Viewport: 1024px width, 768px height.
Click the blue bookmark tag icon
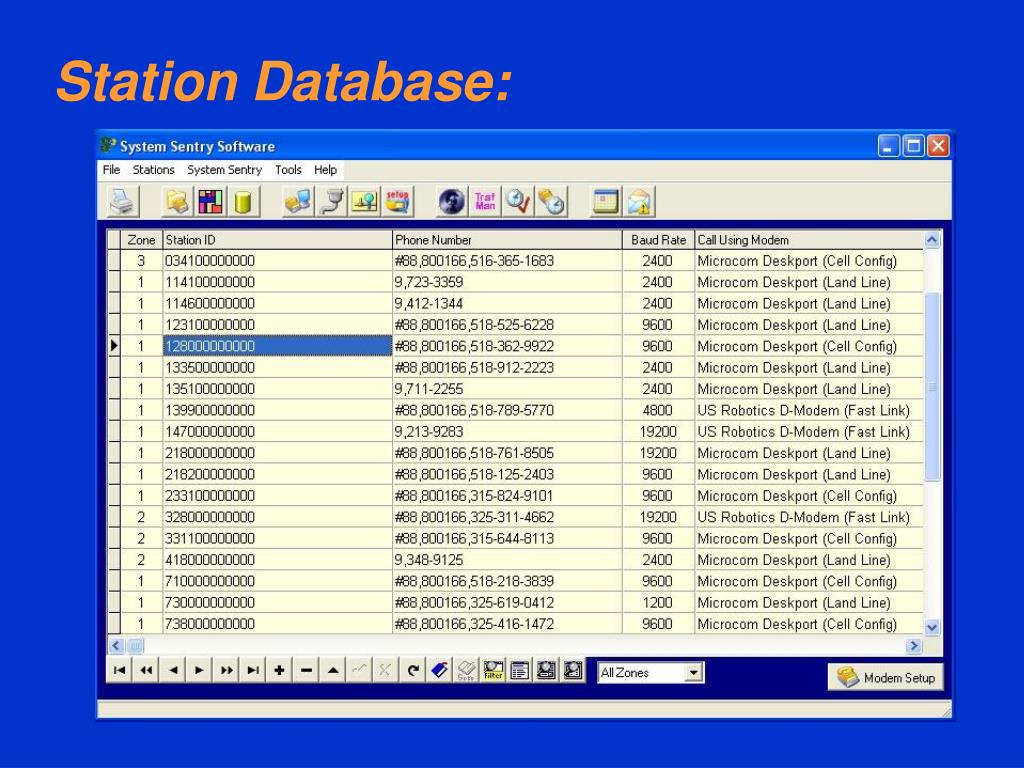(440, 670)
